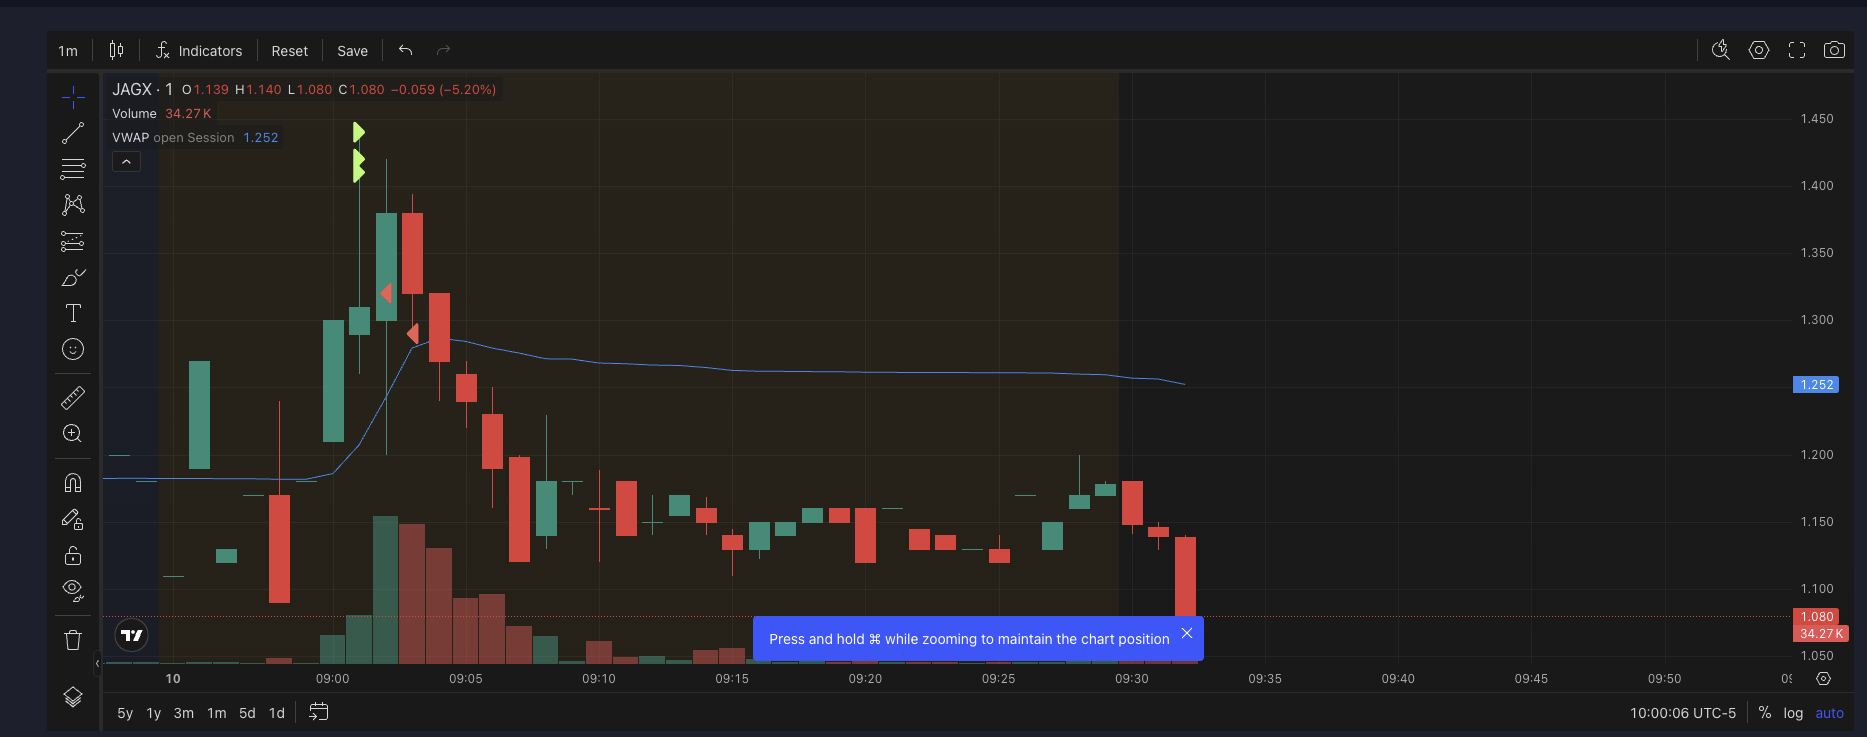Take a chart snapshot with camera icon
Viewport: 1867px width, 737px height.
pos(1834,50)
